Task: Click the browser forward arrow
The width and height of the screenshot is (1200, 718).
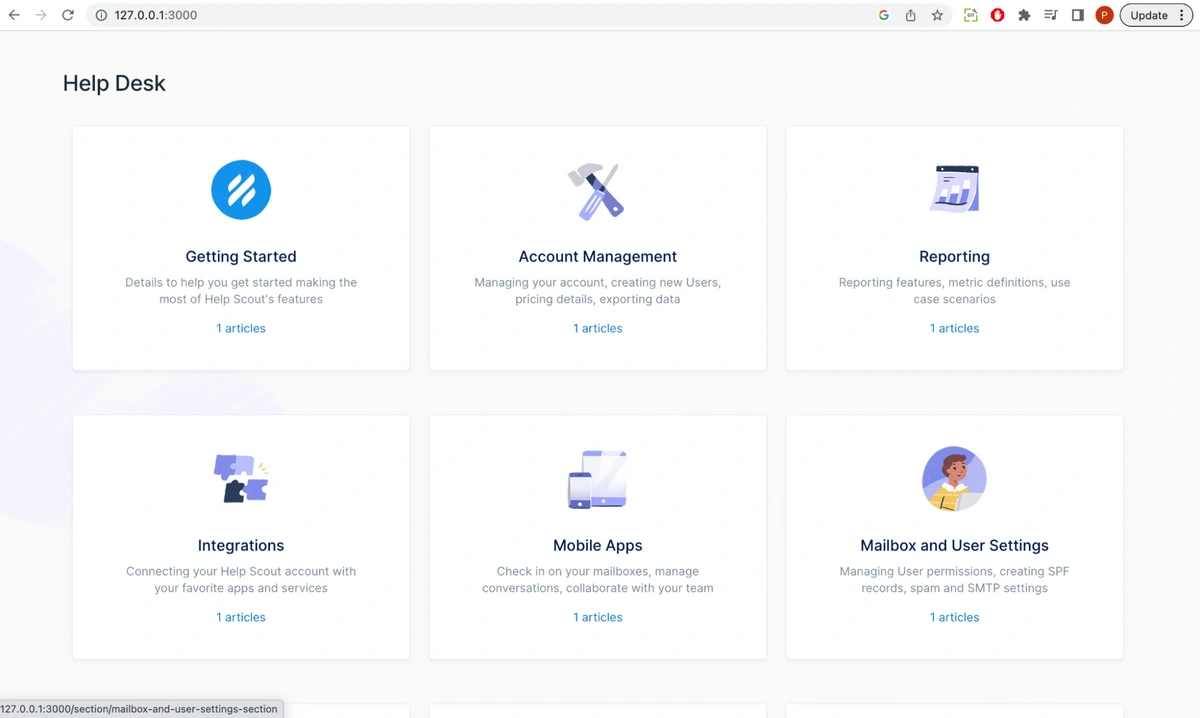Action: pos(41,15)
